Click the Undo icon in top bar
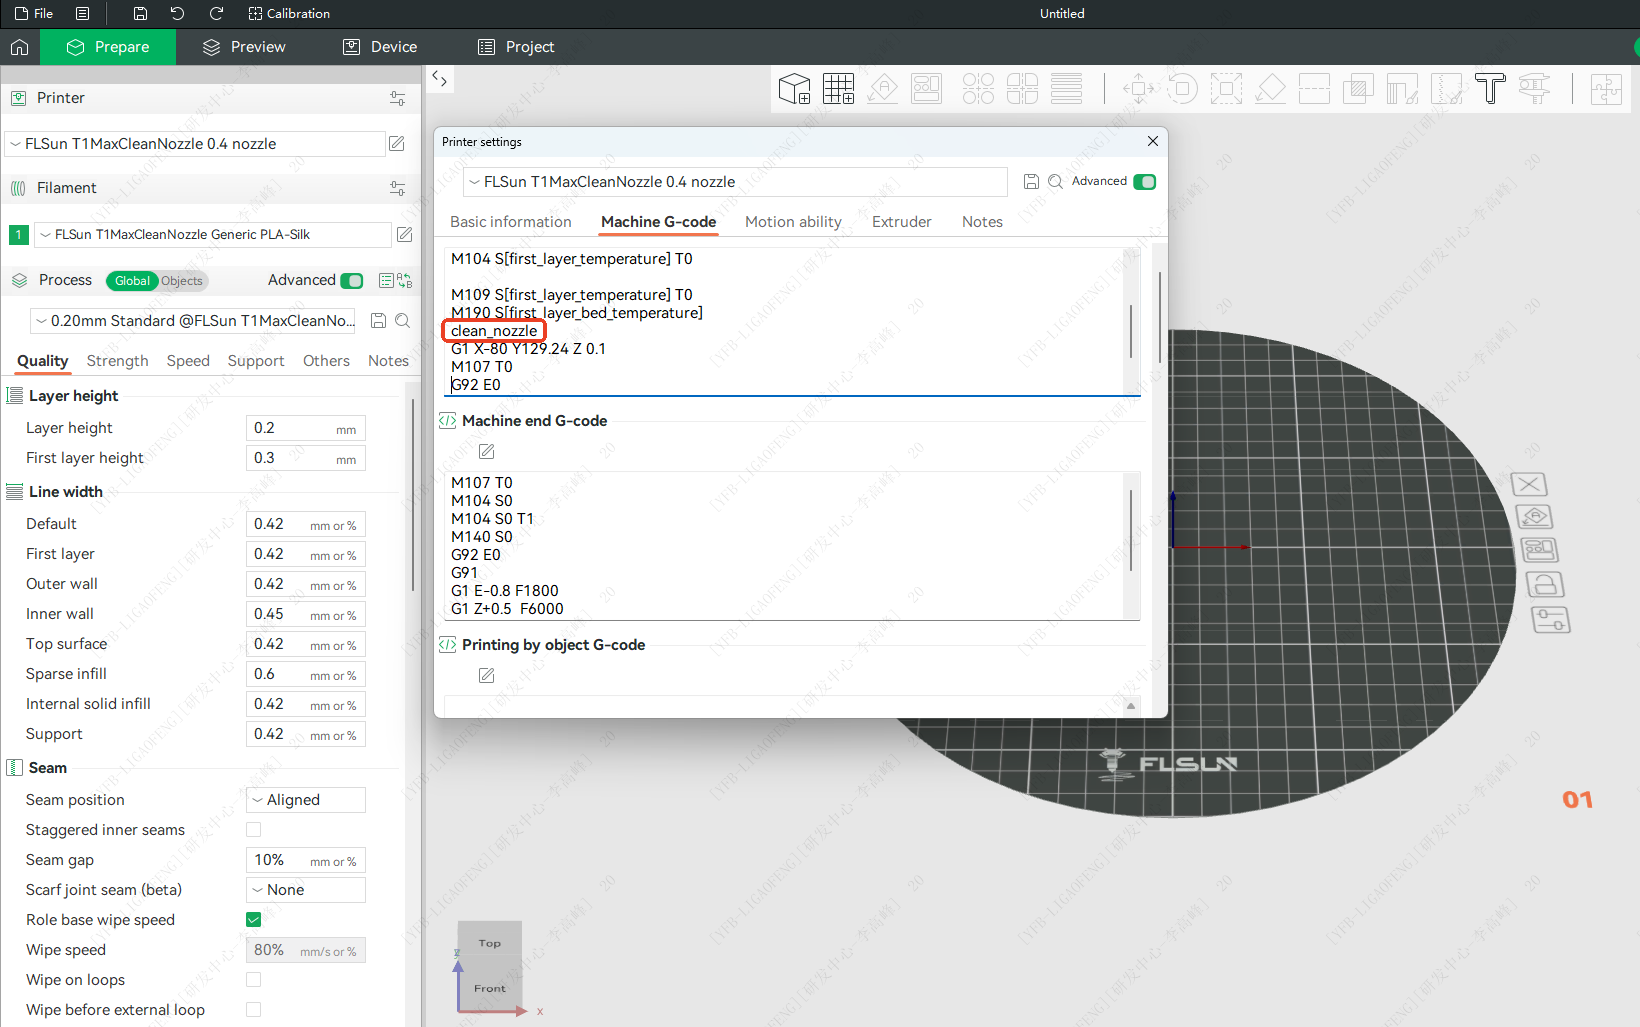1640x1027 pixels. (177, 14)
